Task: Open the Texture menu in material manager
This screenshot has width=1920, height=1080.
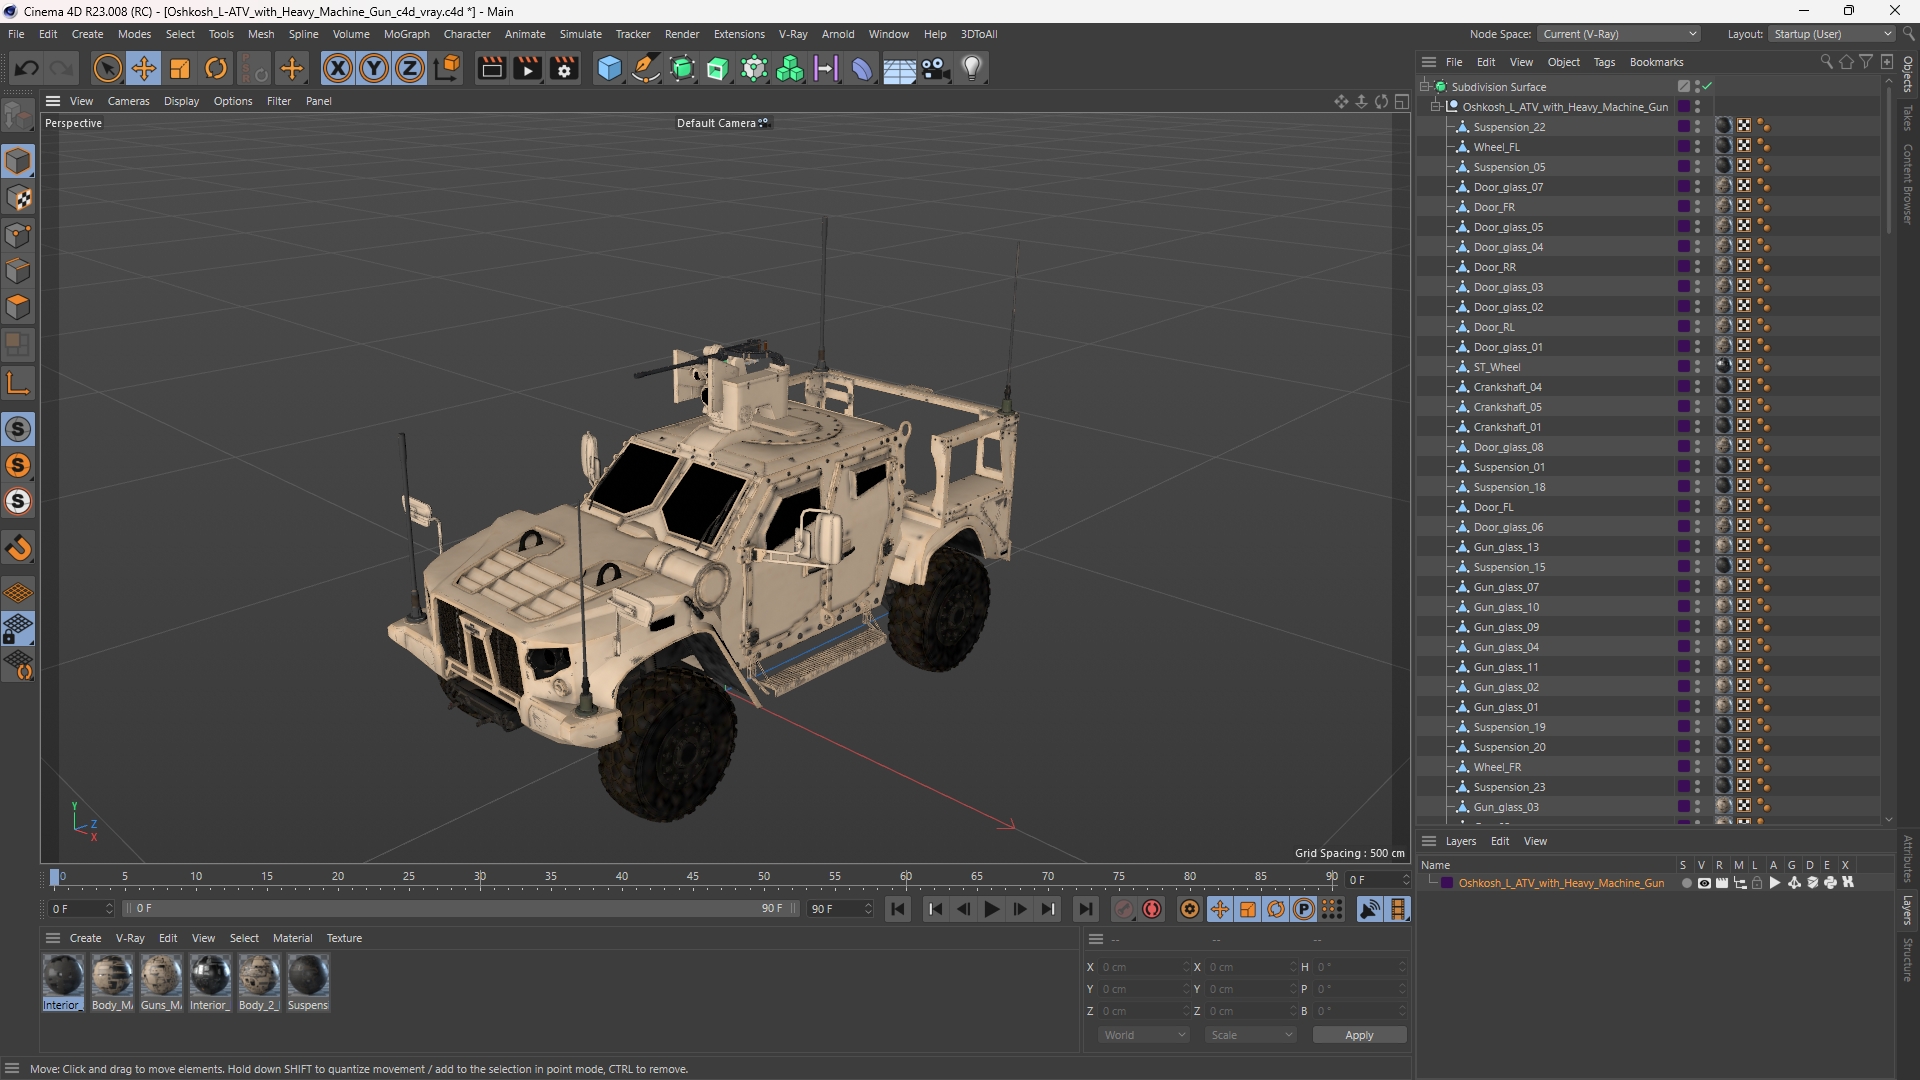Action: [x=344, y=938]
